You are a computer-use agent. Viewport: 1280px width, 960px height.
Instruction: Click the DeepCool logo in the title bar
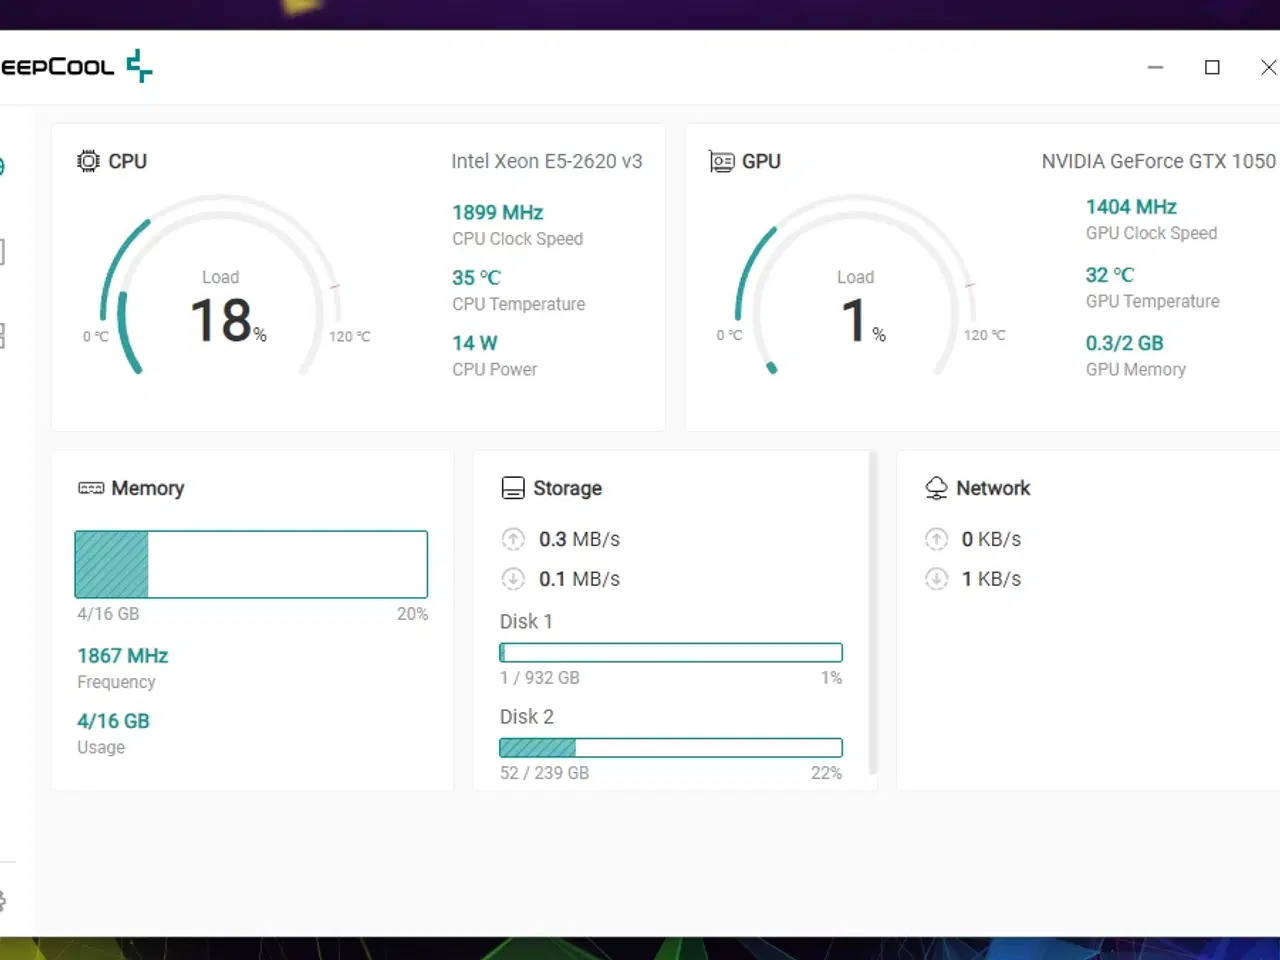[76, 67]
